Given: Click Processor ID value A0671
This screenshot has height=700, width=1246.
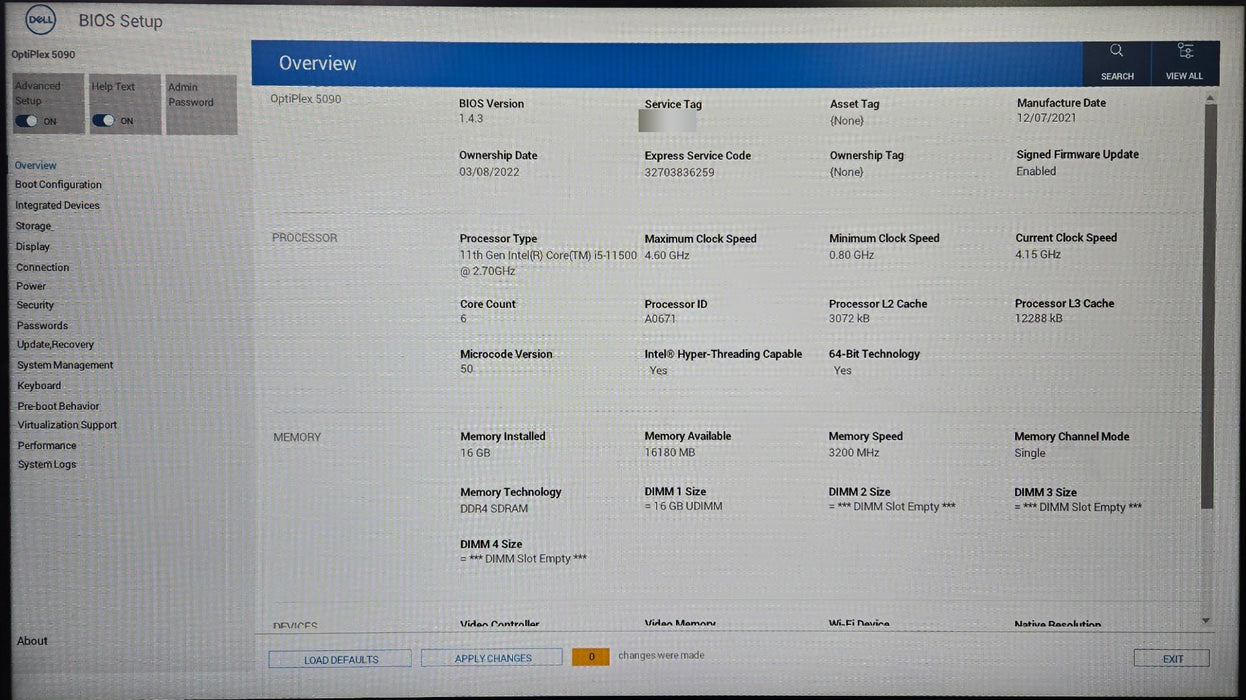Looking at the screenshot, I should [x=660, y=319].
